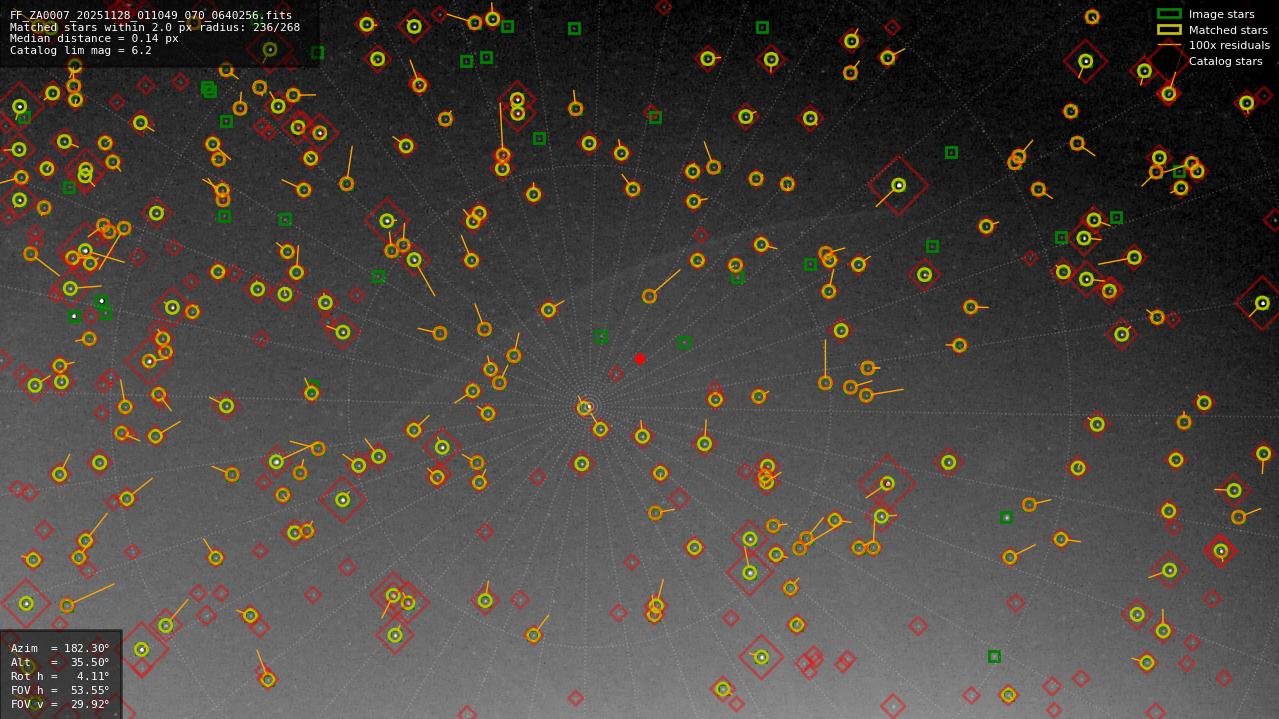Click the 'FOV v = 29.92°' readout
This screenshot has width=1279, height=719.
coord(60,704)
